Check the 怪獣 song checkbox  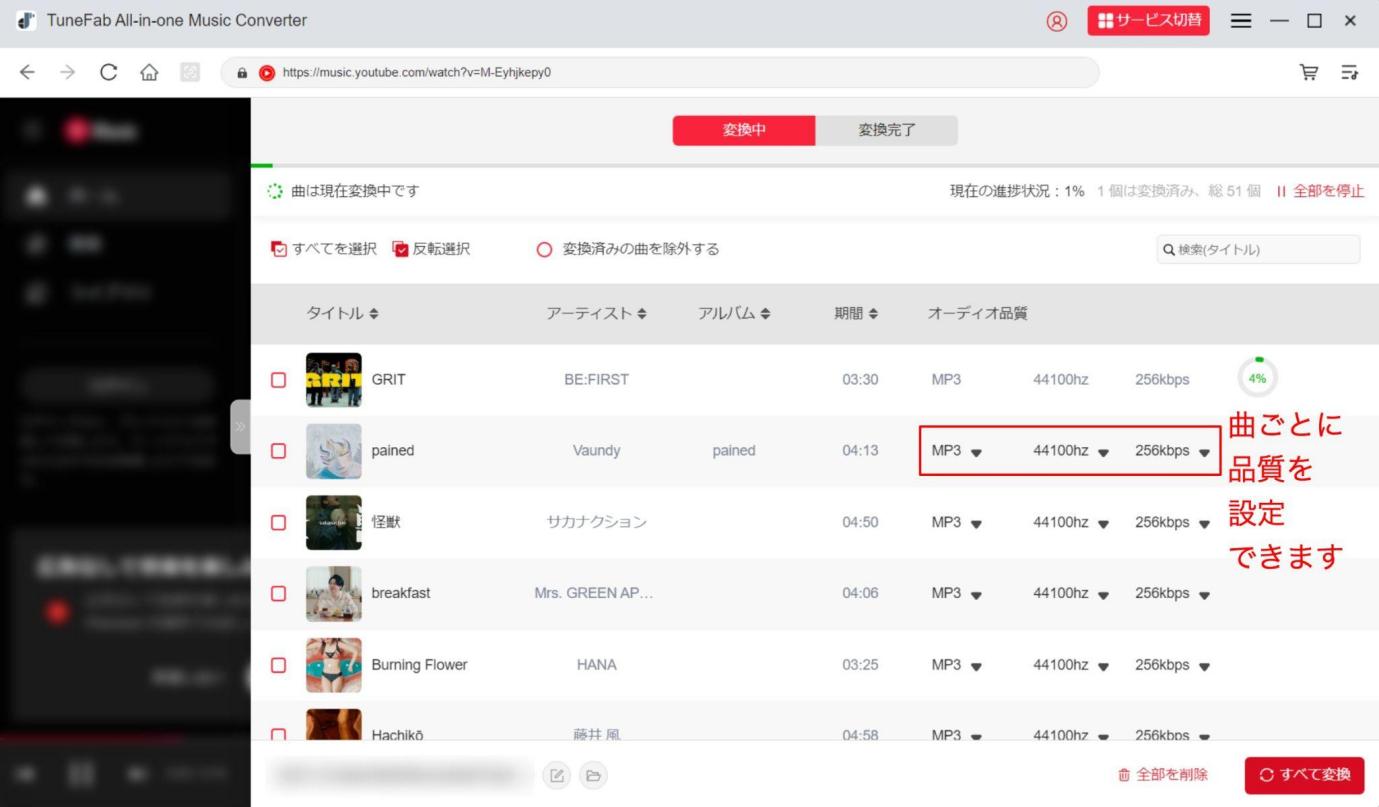[279, 522]
